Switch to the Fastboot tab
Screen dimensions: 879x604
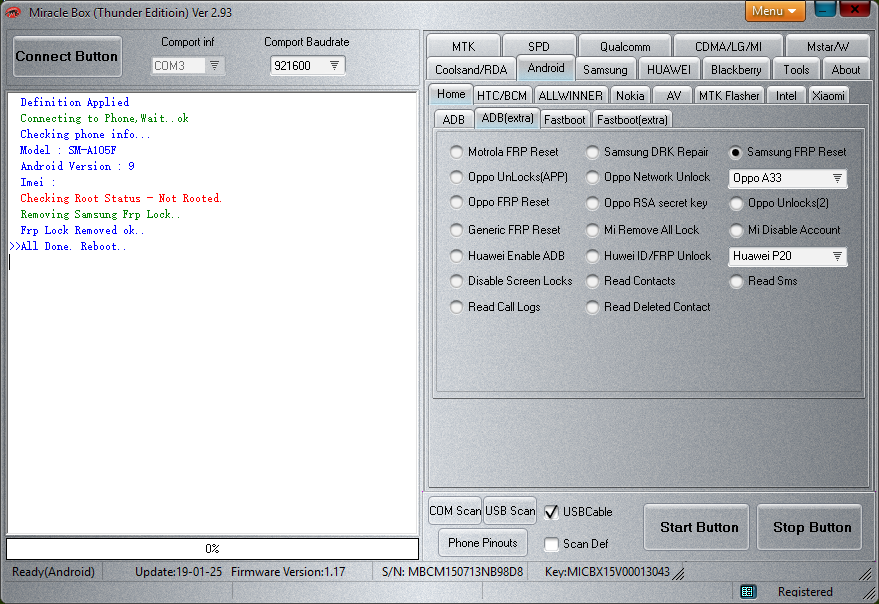coord(565,119)
